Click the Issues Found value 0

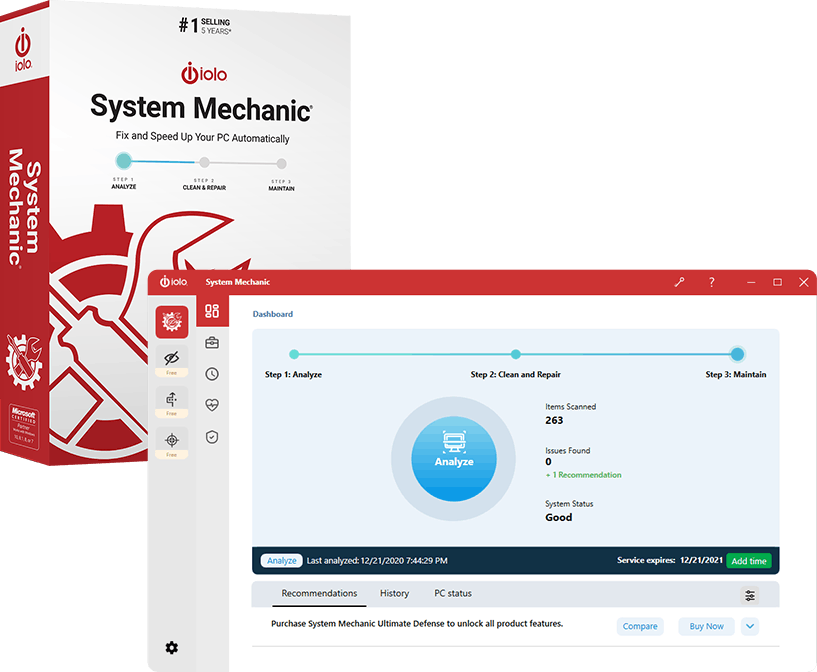pos(548,462)
